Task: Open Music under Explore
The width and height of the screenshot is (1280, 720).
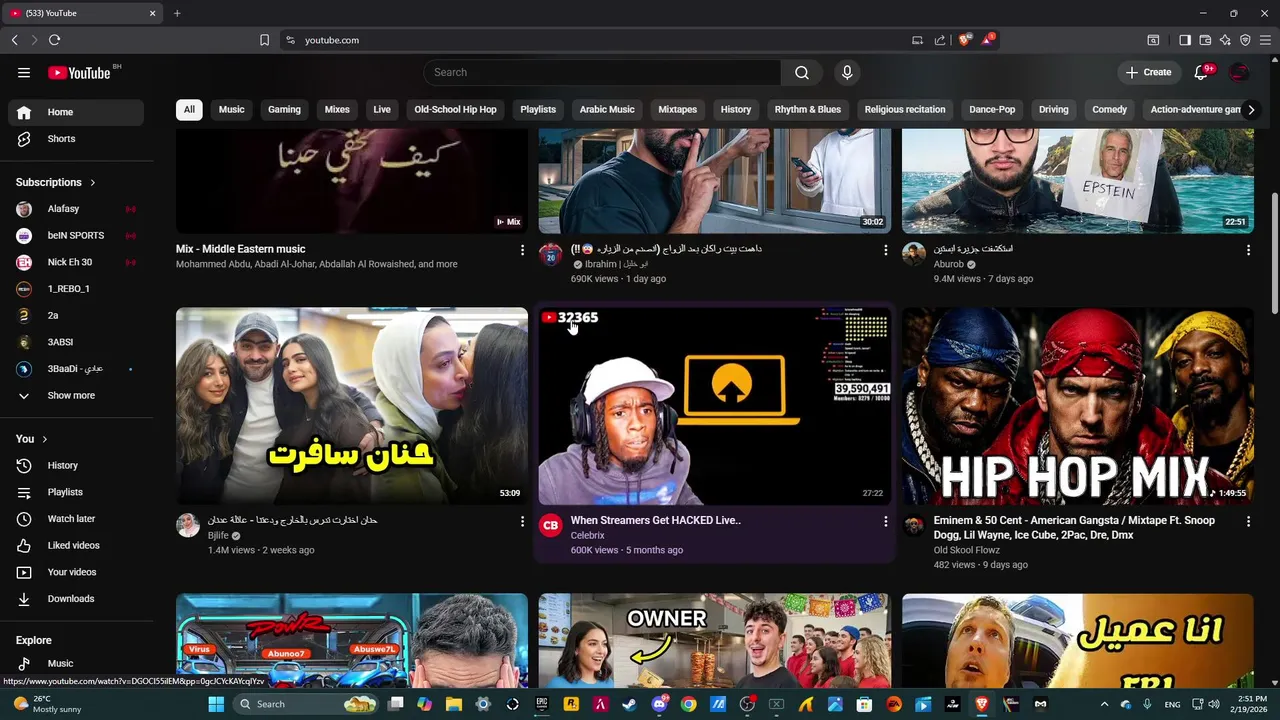Action: pos(76,663)
